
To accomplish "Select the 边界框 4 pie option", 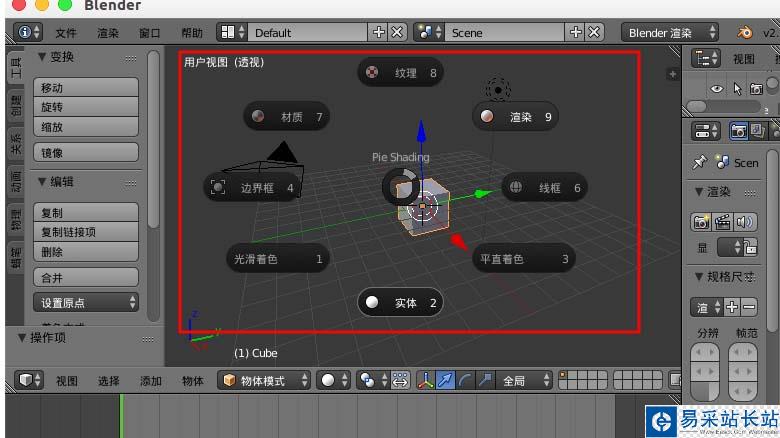I will pyautogui.click(x=252, y=188).
